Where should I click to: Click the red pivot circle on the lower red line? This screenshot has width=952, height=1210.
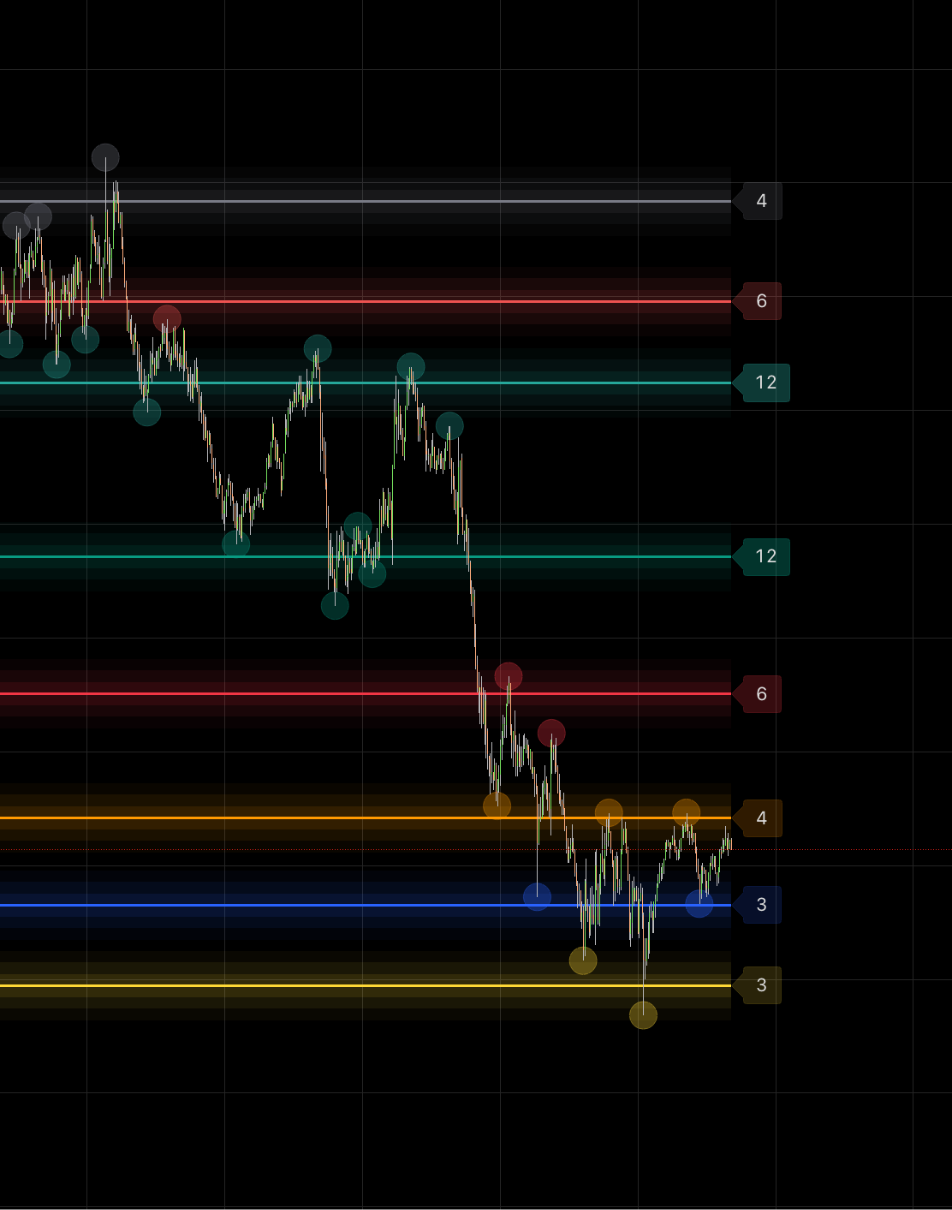pos(508,676)
